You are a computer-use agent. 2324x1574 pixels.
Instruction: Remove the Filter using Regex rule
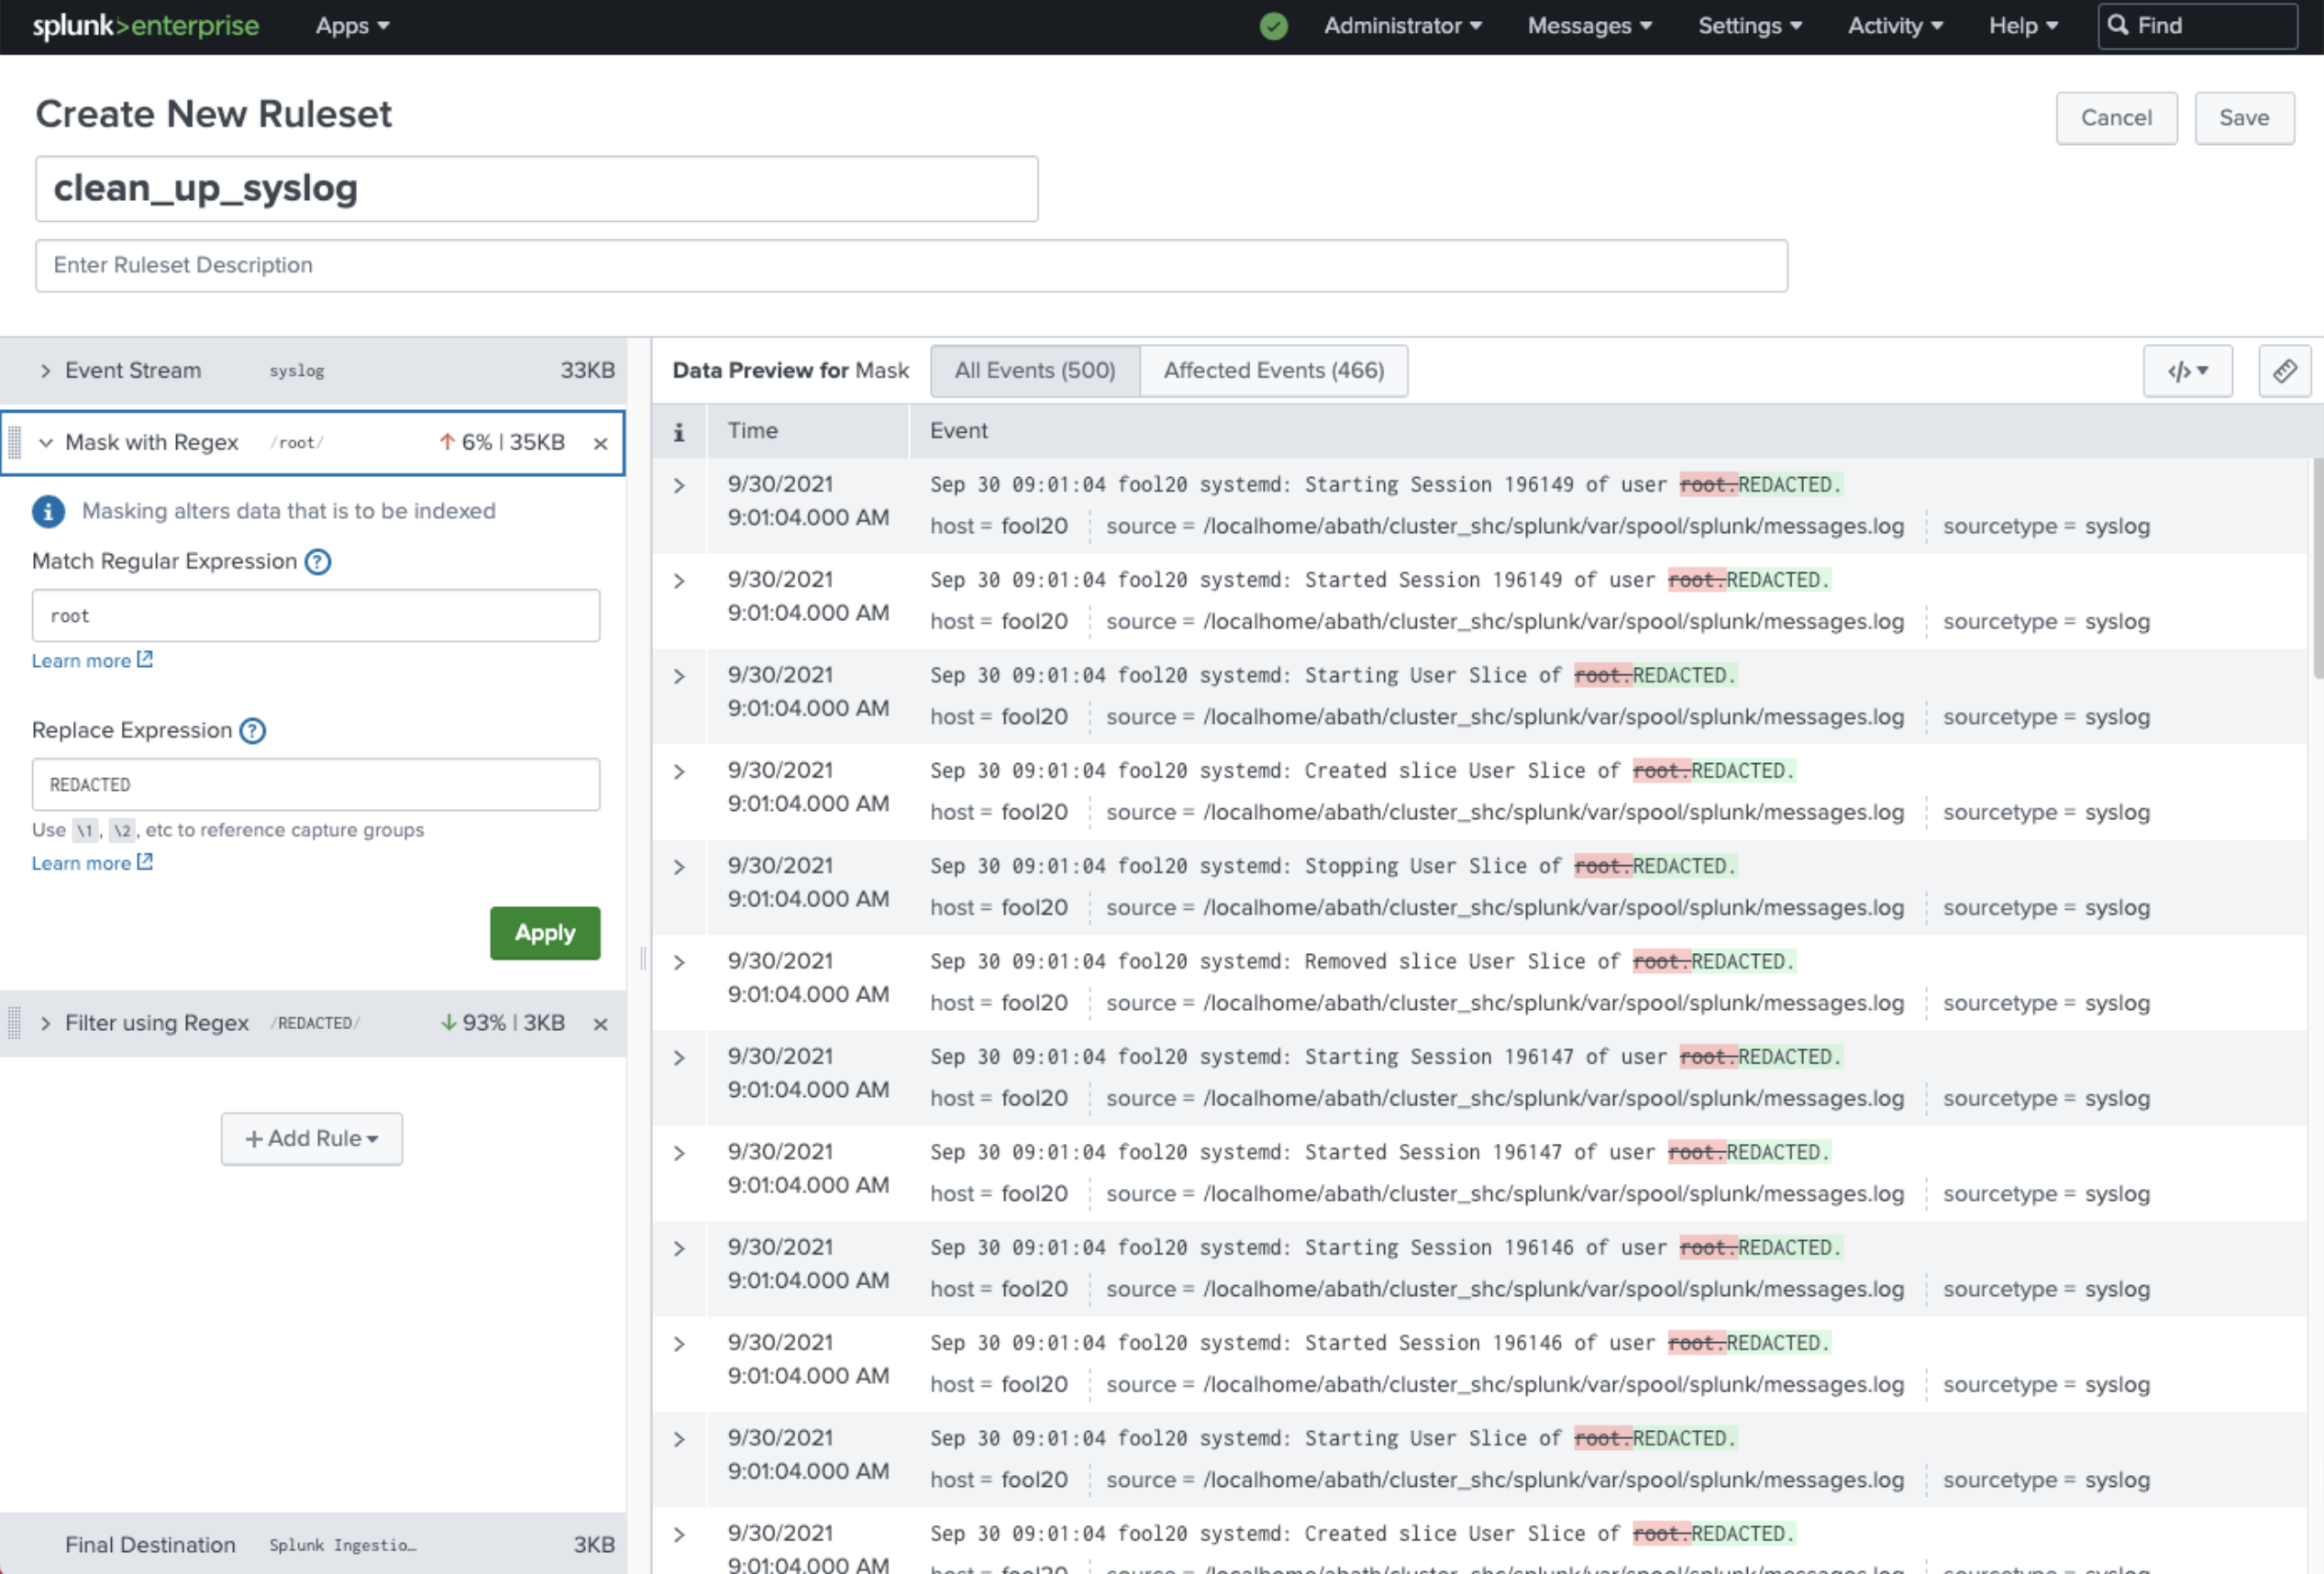[600, 1024]
